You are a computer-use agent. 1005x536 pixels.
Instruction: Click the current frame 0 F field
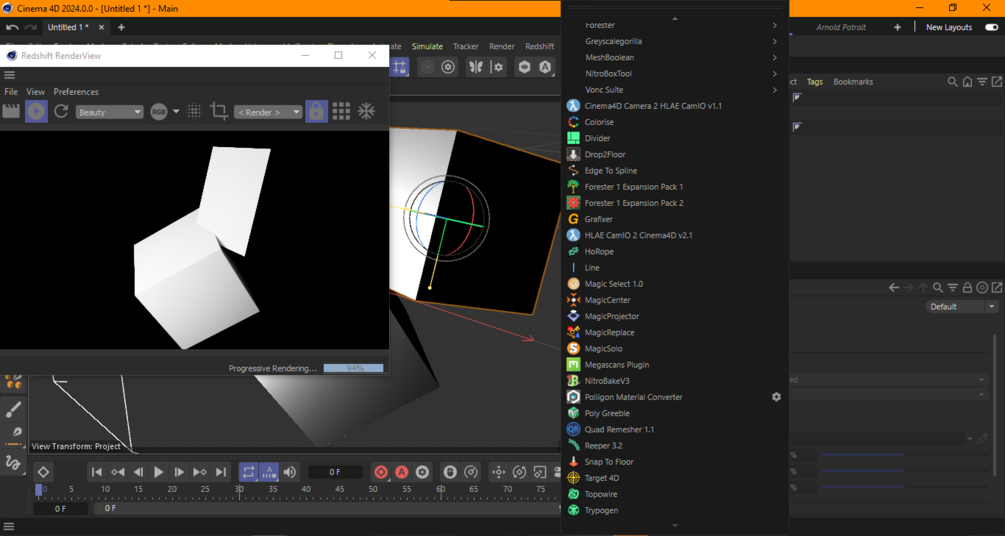point(335,472)
